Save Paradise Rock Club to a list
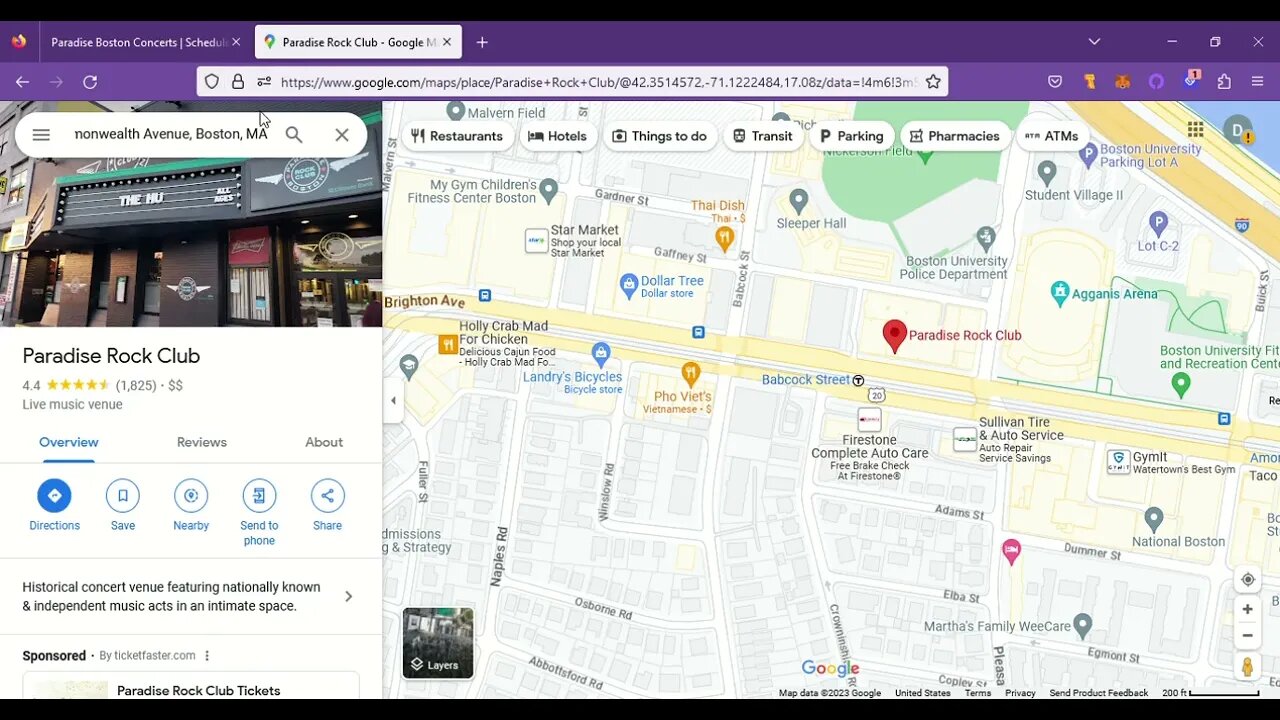The image size is (1280, 720). [123, 495]
